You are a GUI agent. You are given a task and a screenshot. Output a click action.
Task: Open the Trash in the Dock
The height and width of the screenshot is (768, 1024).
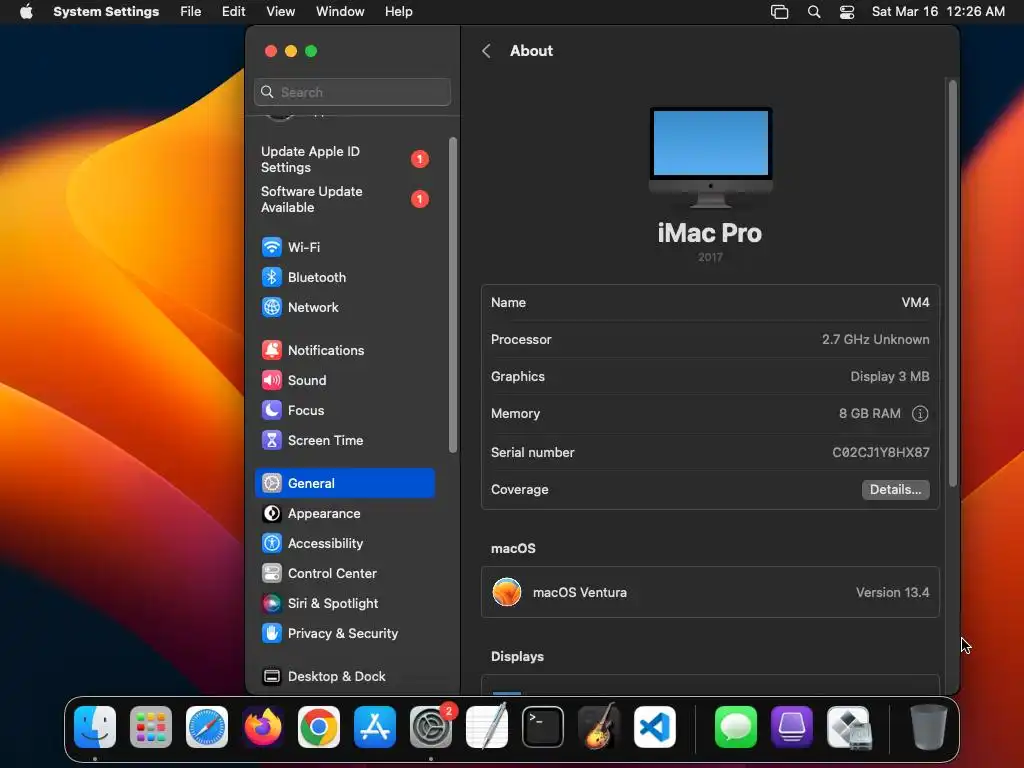coord(929,727)
